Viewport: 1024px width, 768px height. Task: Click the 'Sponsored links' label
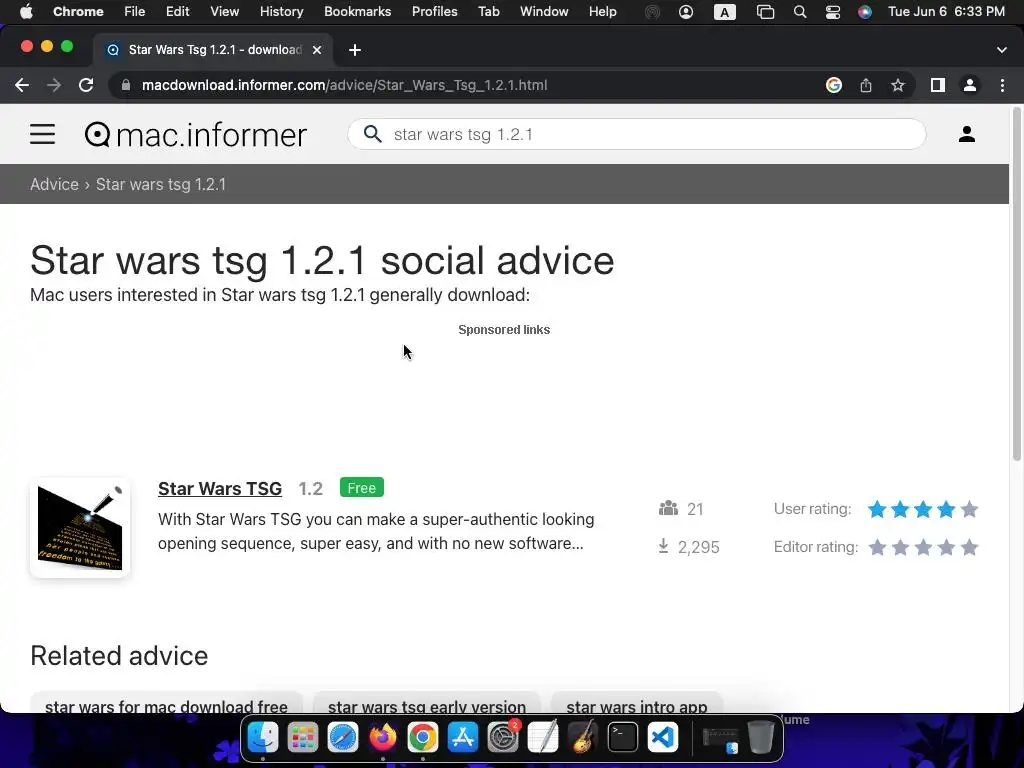tap(504, 330)
